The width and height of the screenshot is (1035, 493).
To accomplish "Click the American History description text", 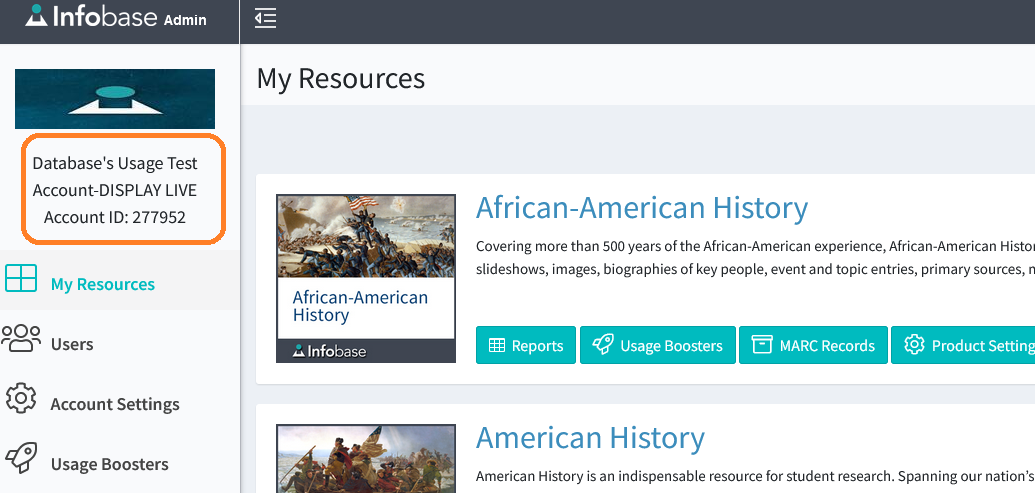I will tap(755, 476).
